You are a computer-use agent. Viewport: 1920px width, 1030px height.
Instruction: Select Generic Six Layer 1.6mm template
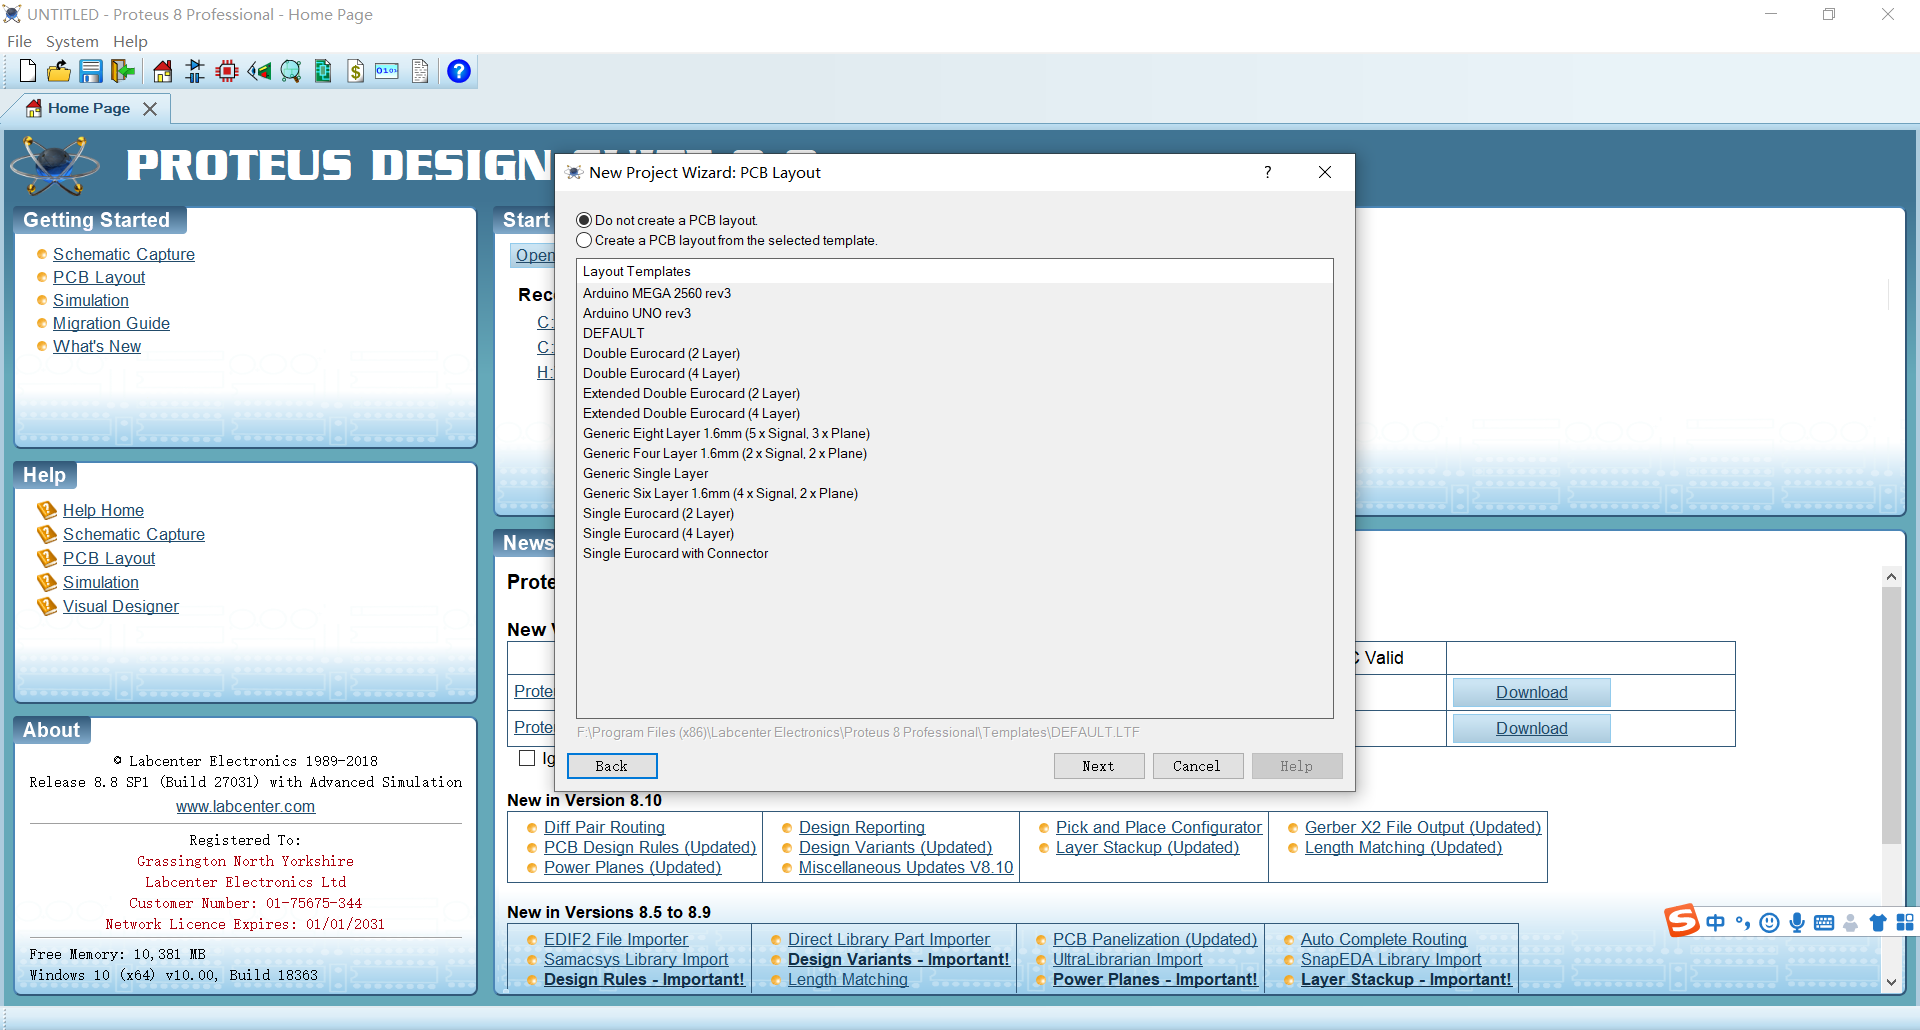955,493
